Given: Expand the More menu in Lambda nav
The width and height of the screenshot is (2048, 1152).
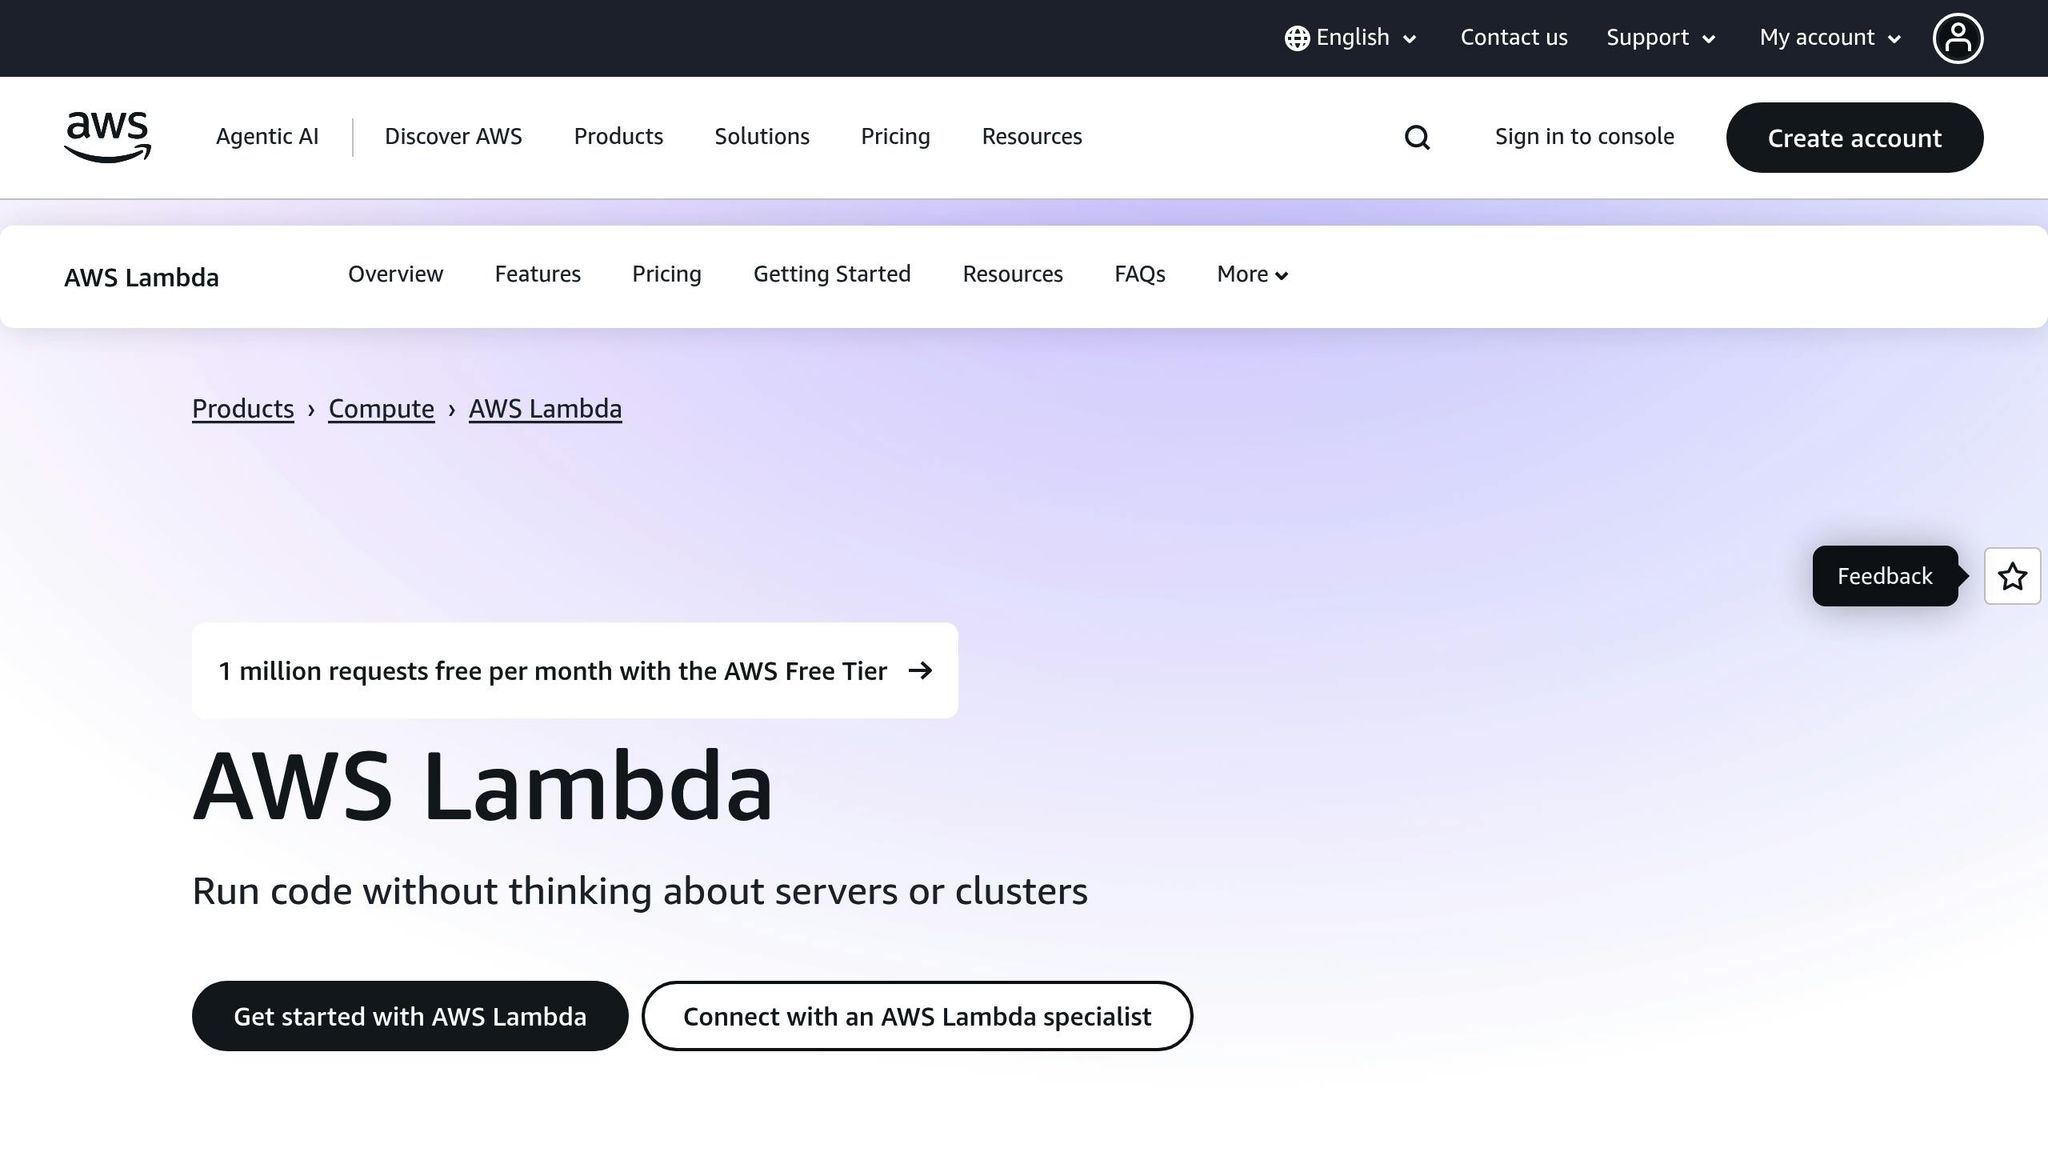Looking at the screenshot, I should pos(1252,274).
